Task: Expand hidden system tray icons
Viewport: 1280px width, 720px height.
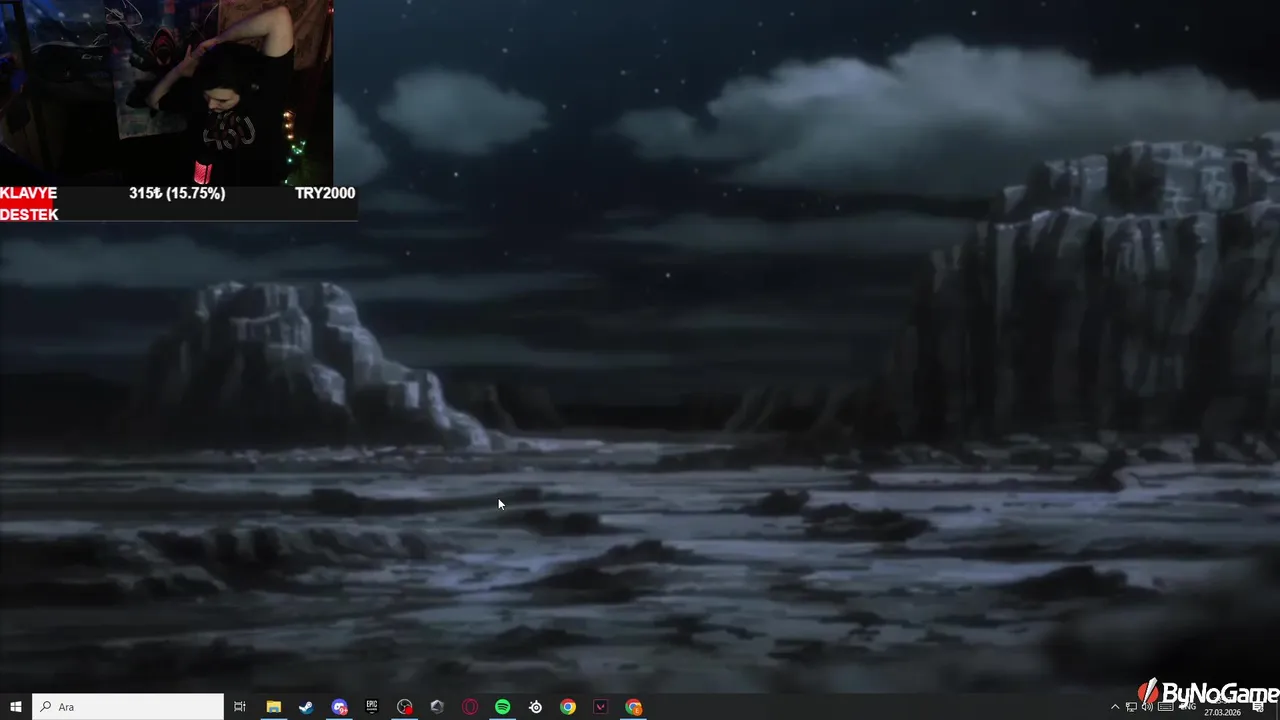Action: point(1115,707)
